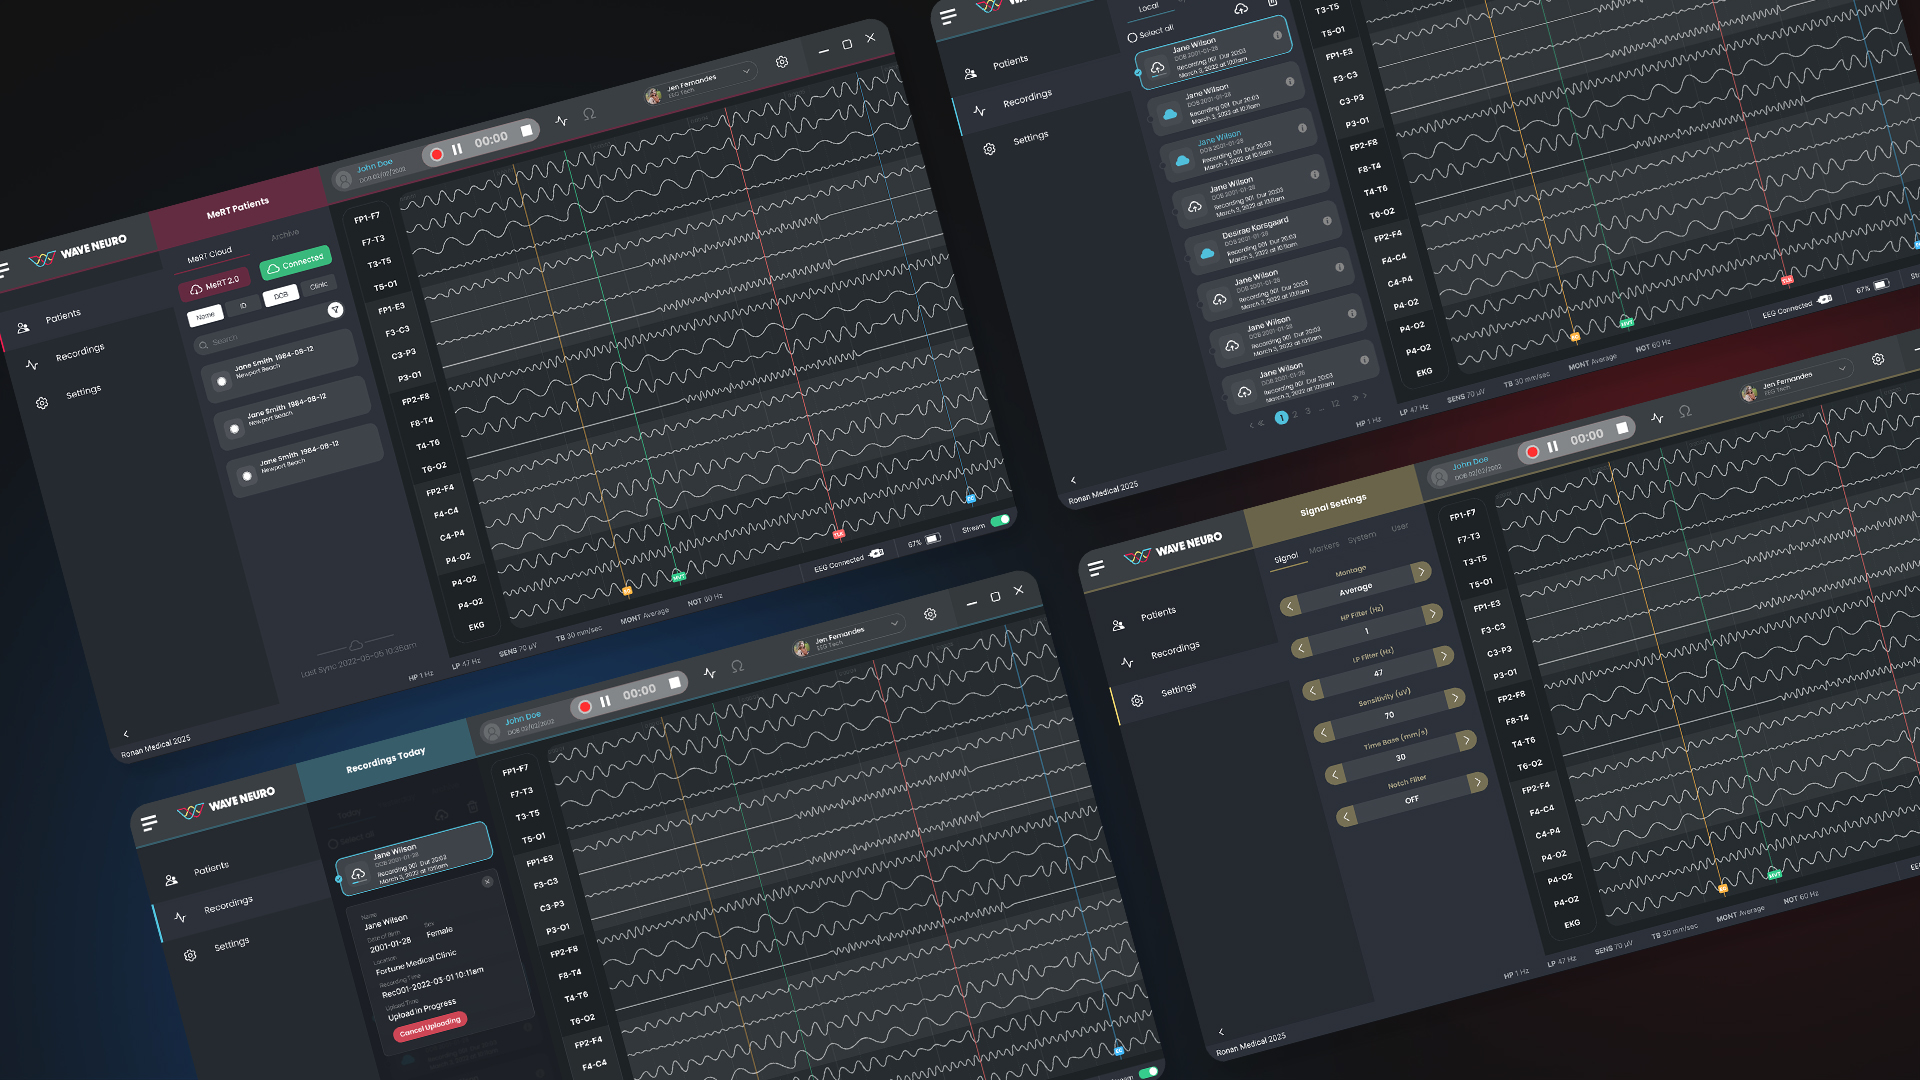The image size is (1920, 1080).
Task: Open Jen Fernandes user dropdown, Signal Settings window
Action: [x=1796, y=383]
